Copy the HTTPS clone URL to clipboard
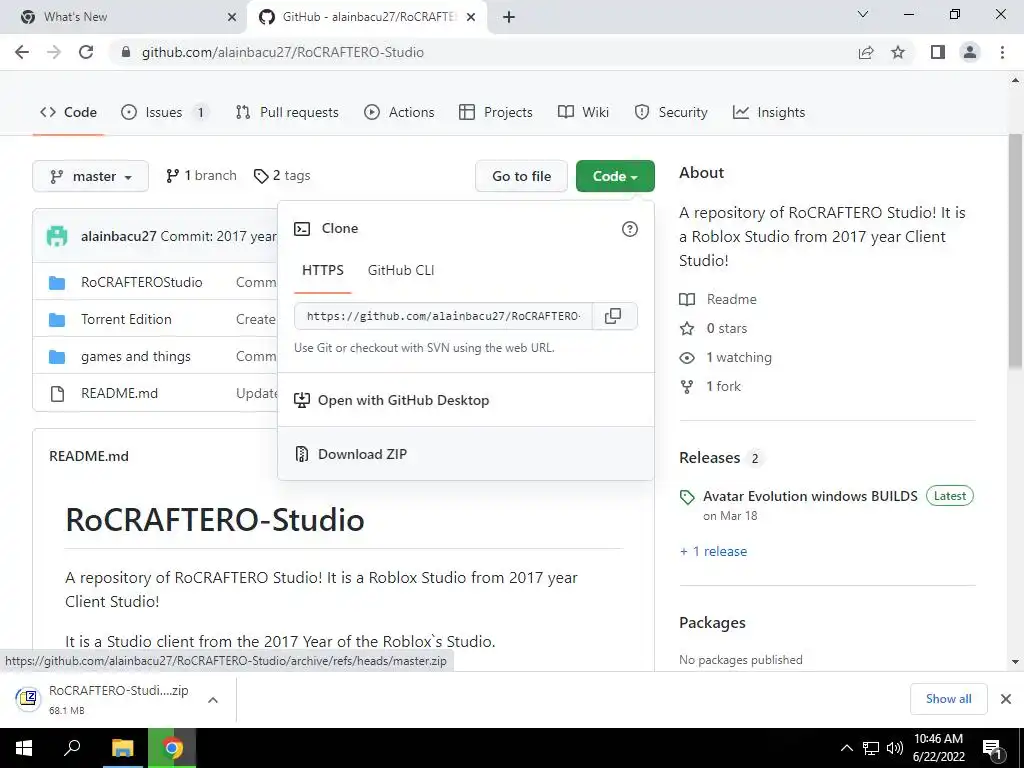Image resolution: width=1024 pixels, height=768 pixels. click(x=613, y=316)
